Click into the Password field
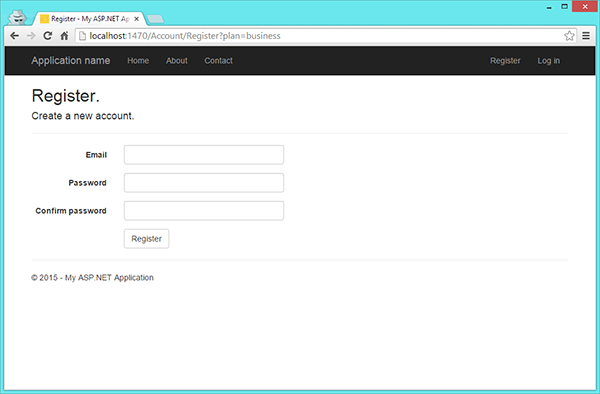This screenshot has width=600, height=394. tap(204, 183)
